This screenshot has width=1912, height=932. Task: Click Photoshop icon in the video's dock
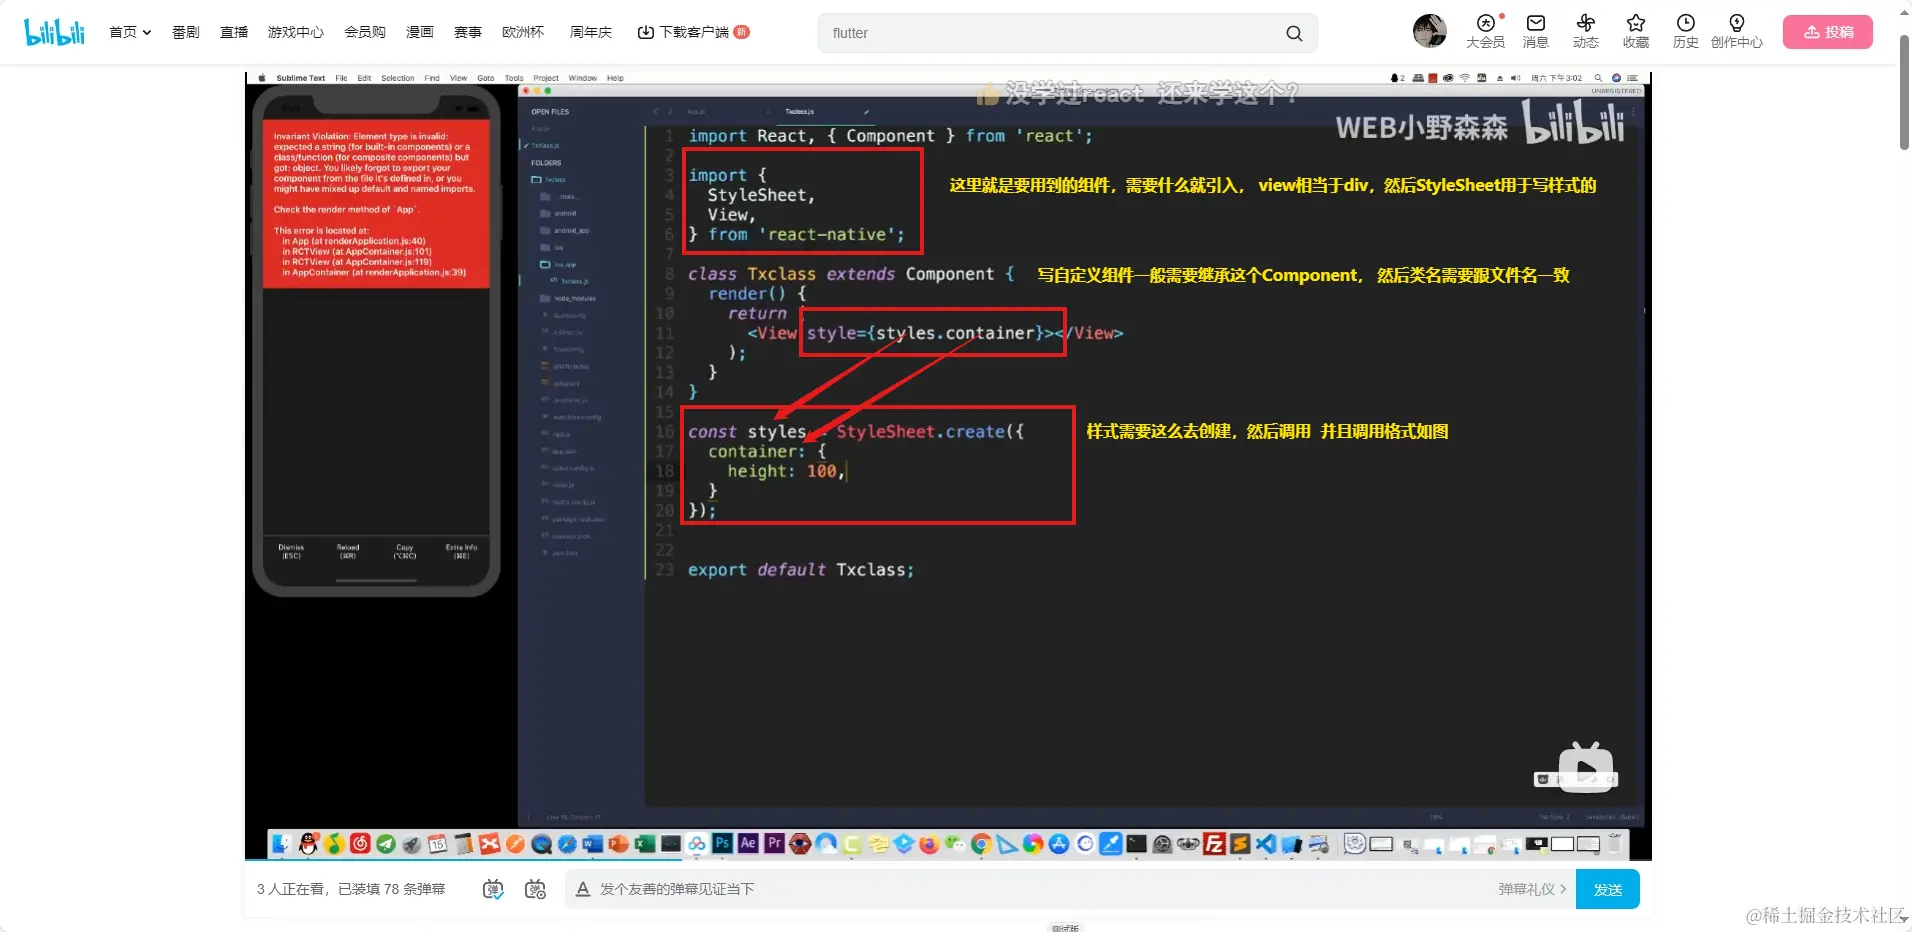click(x=722, y=844)
